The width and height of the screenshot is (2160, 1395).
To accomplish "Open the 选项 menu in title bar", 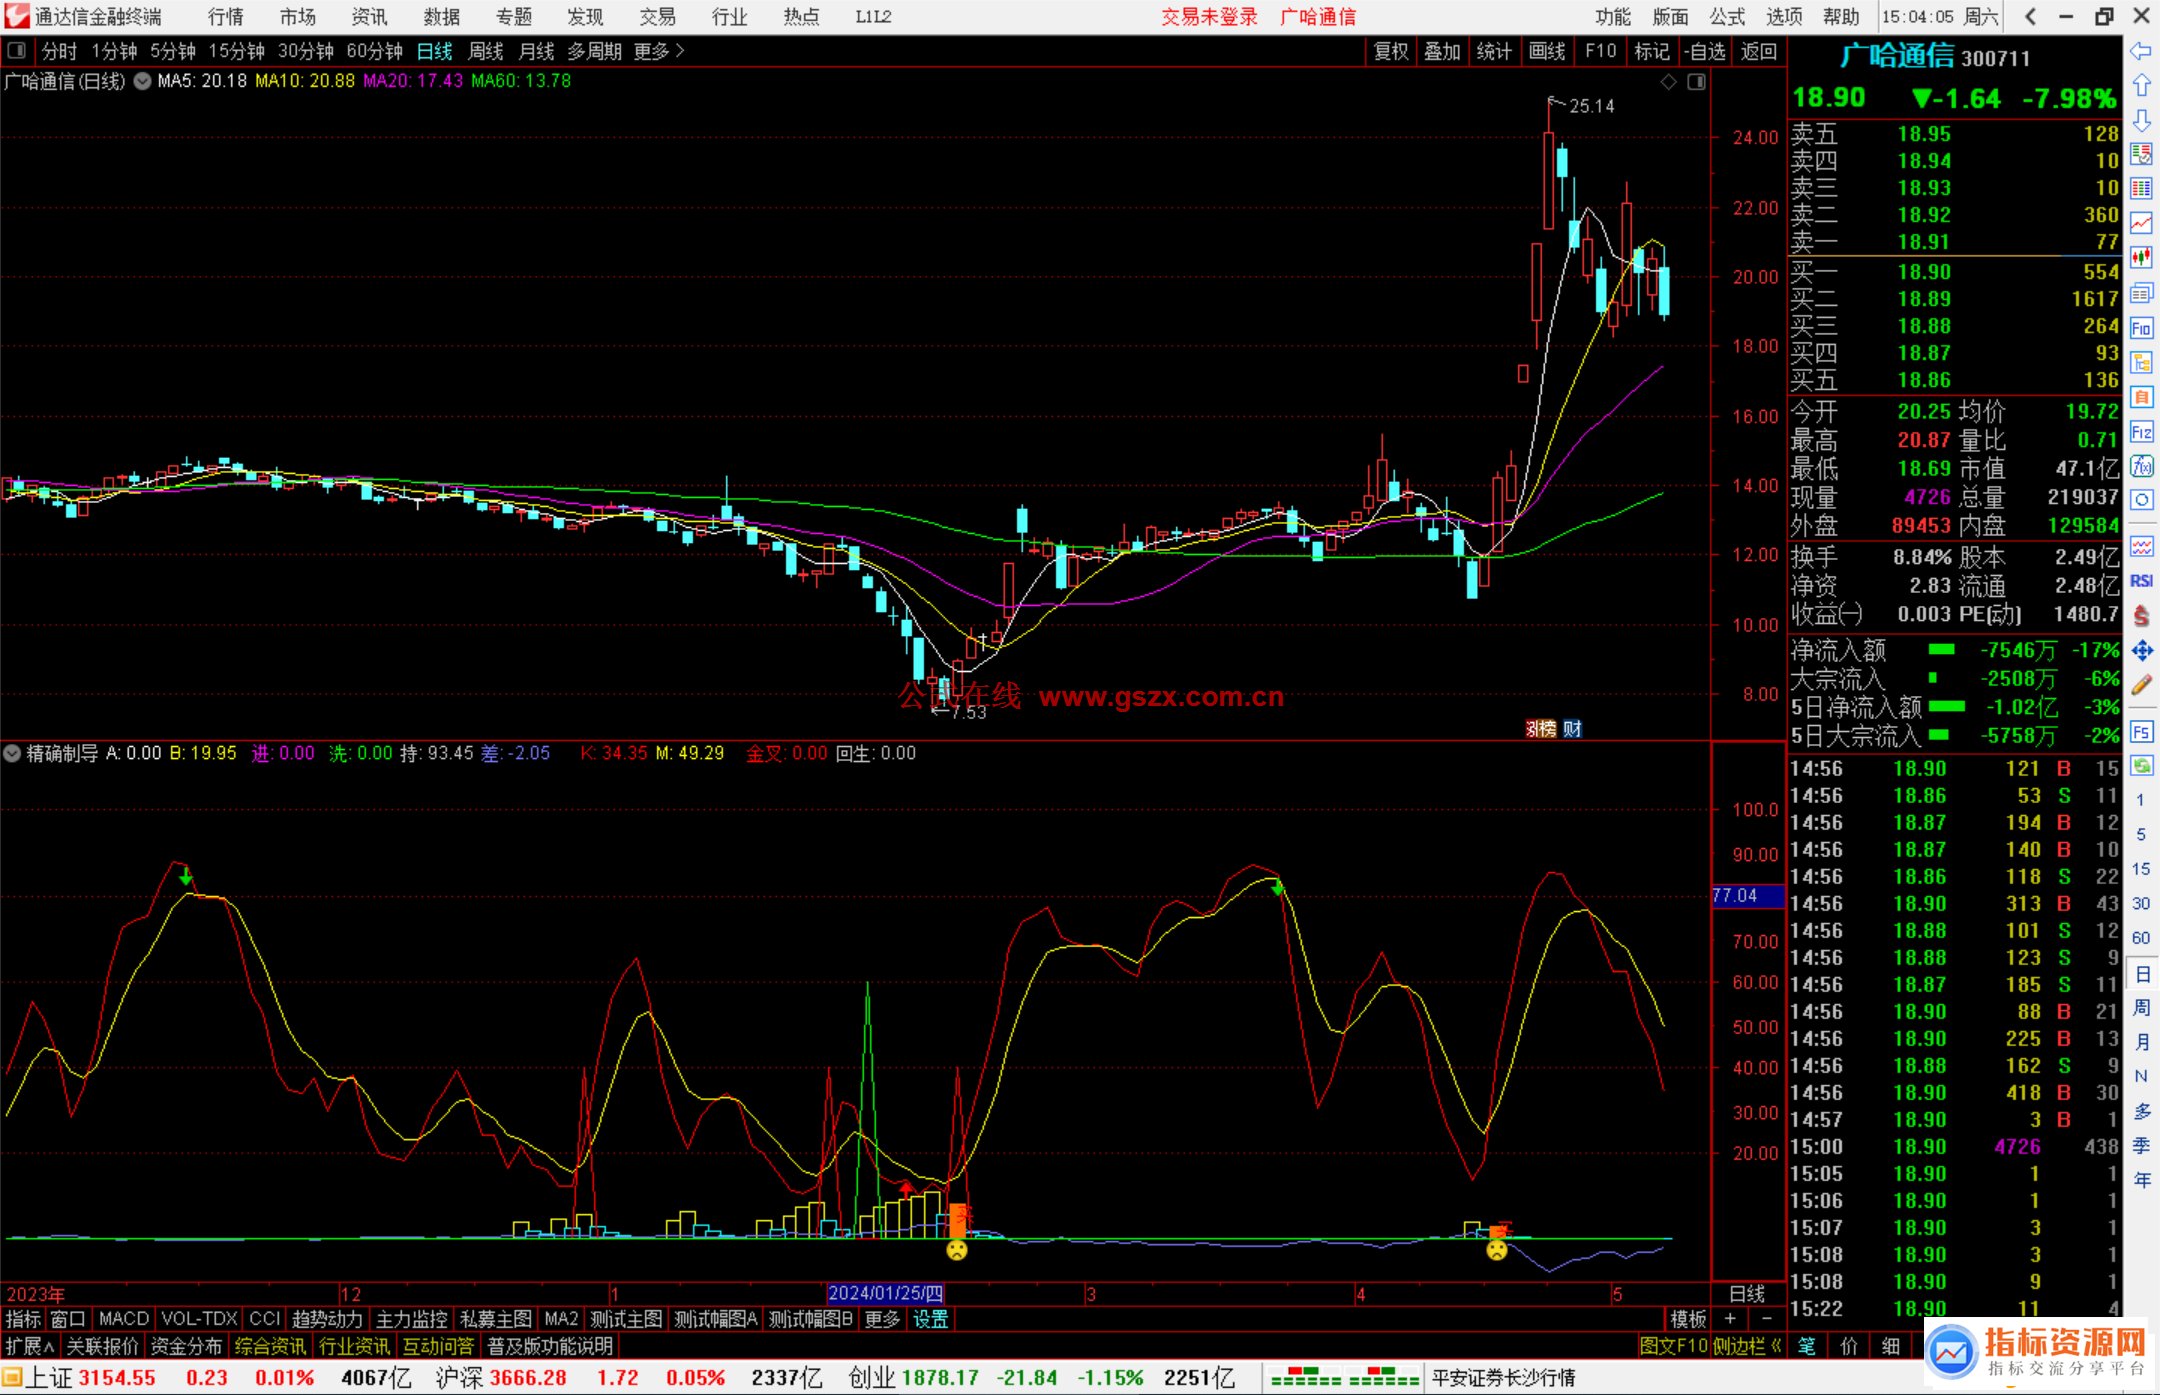I will 1784,17.
